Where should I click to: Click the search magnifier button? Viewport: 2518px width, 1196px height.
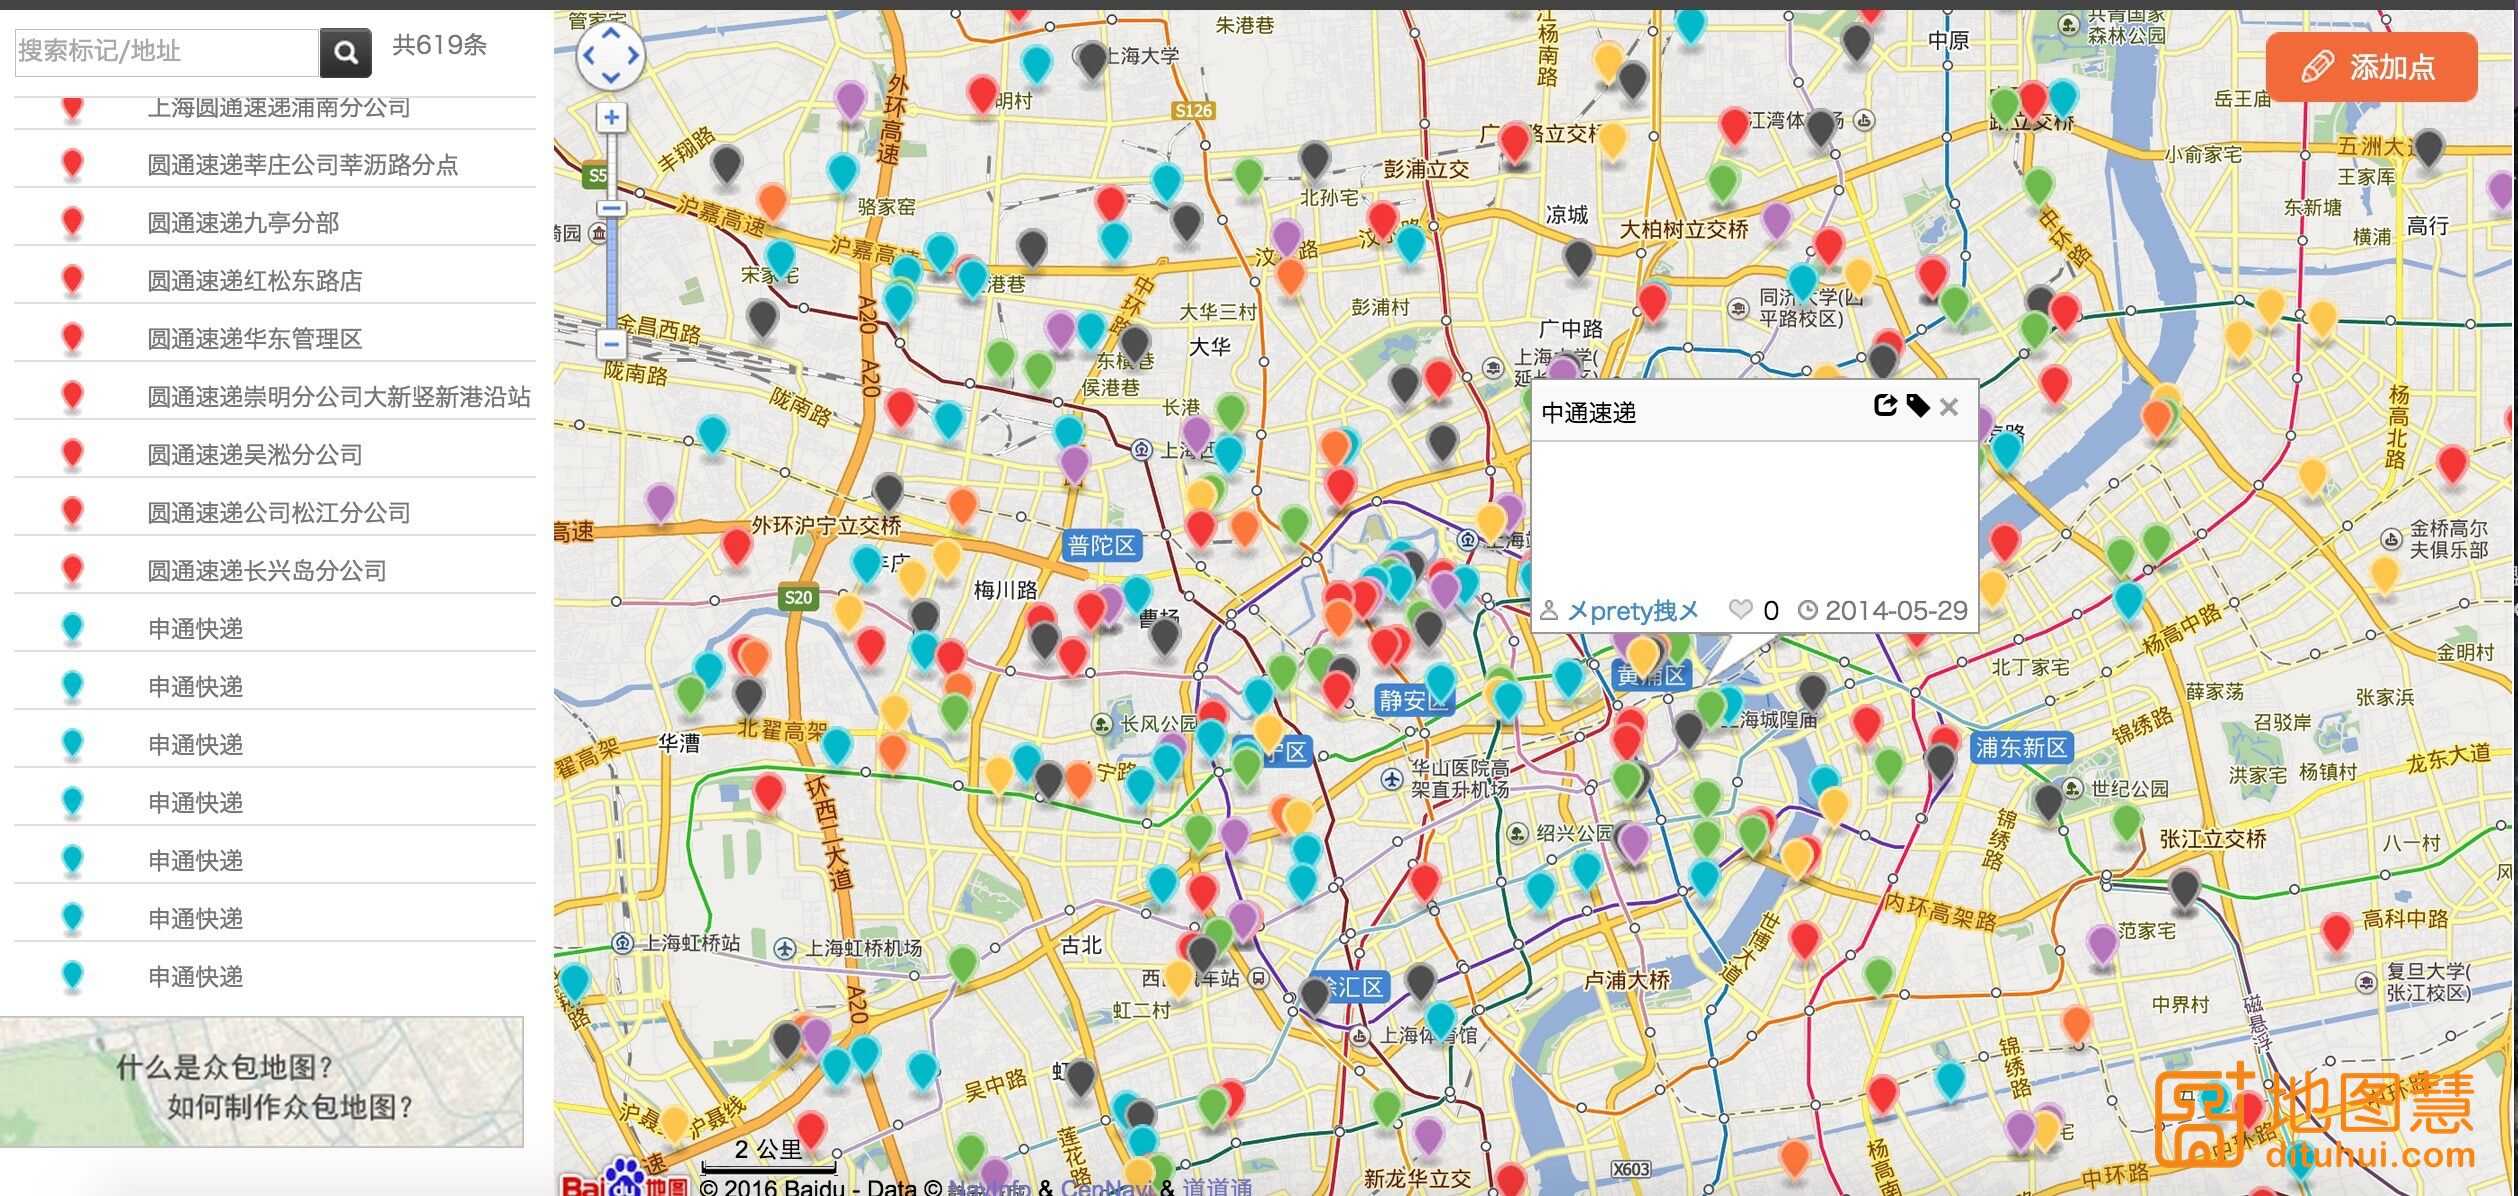[345, 53]
